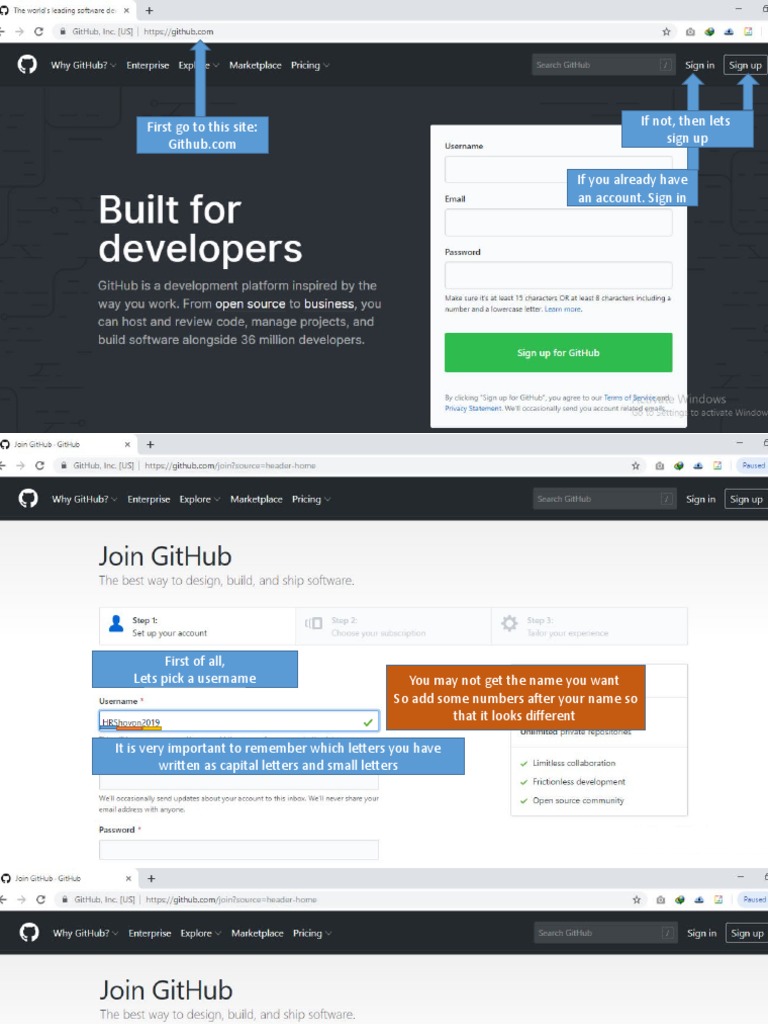Viewport: 768px width, 1024px height.
Task: Click the Step 2 subscription icon on Join GitHub
Action: 313,623
